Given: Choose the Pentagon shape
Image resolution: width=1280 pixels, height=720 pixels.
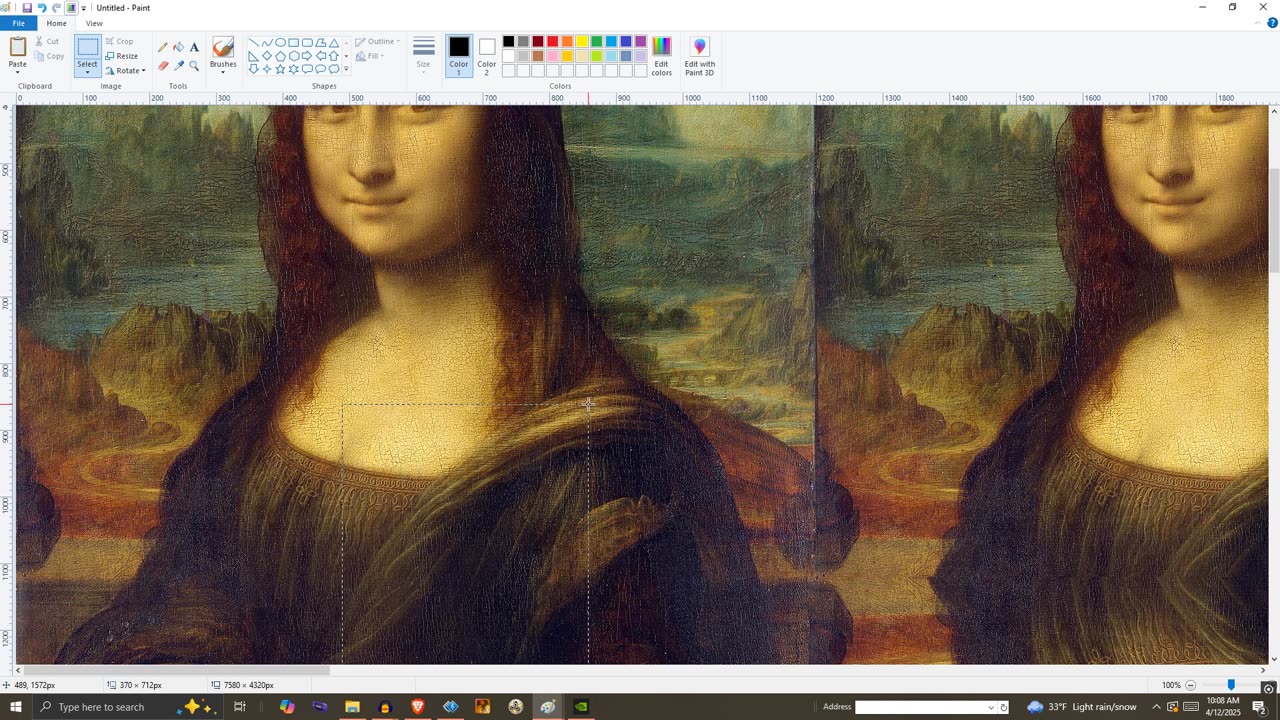Looking at the screenshot, I should pos(281,56).
